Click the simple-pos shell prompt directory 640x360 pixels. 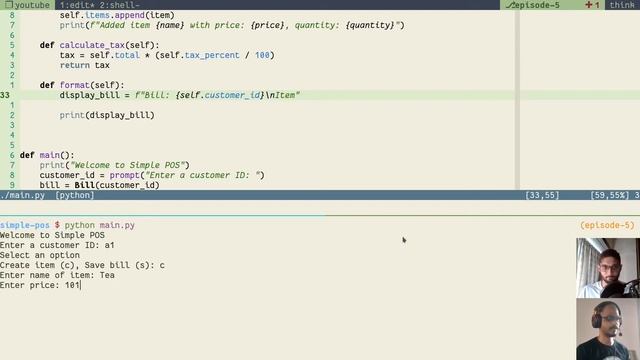[x=24, y=225]
